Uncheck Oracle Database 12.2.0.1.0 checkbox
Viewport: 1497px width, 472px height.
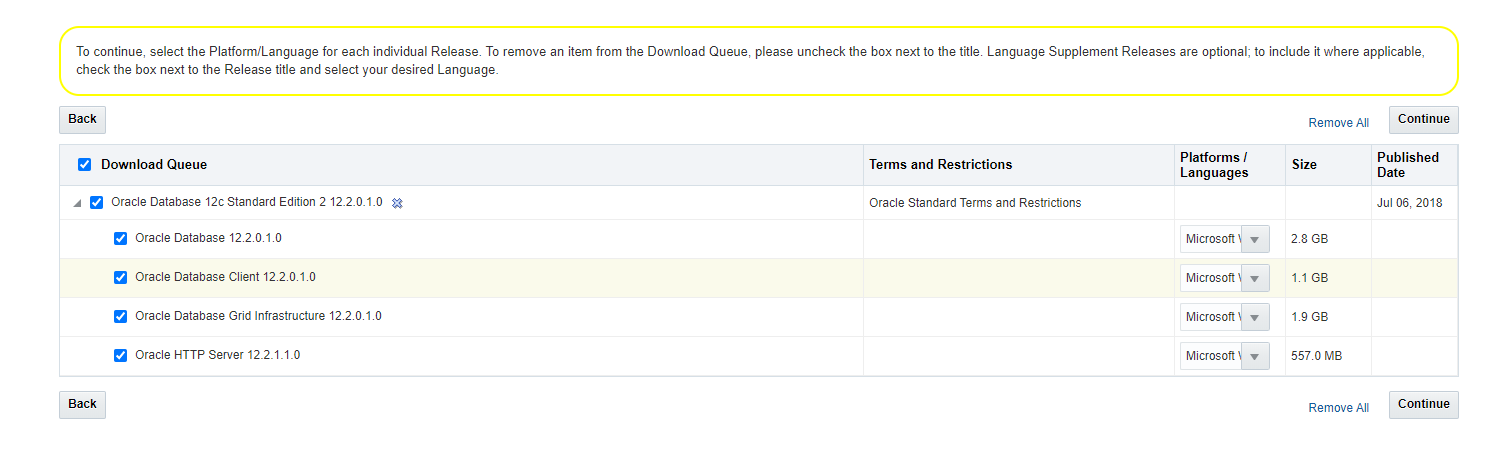click(121, 238)
